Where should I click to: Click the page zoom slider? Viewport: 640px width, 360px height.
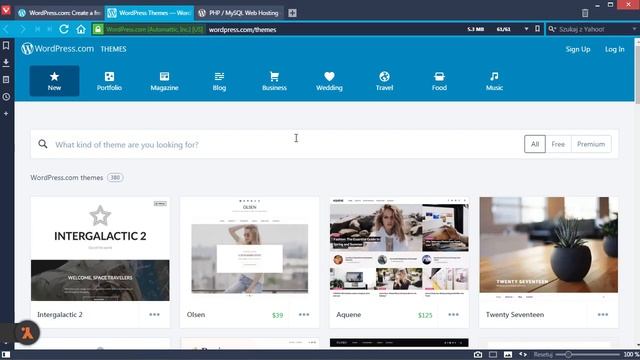coord(587,355)
